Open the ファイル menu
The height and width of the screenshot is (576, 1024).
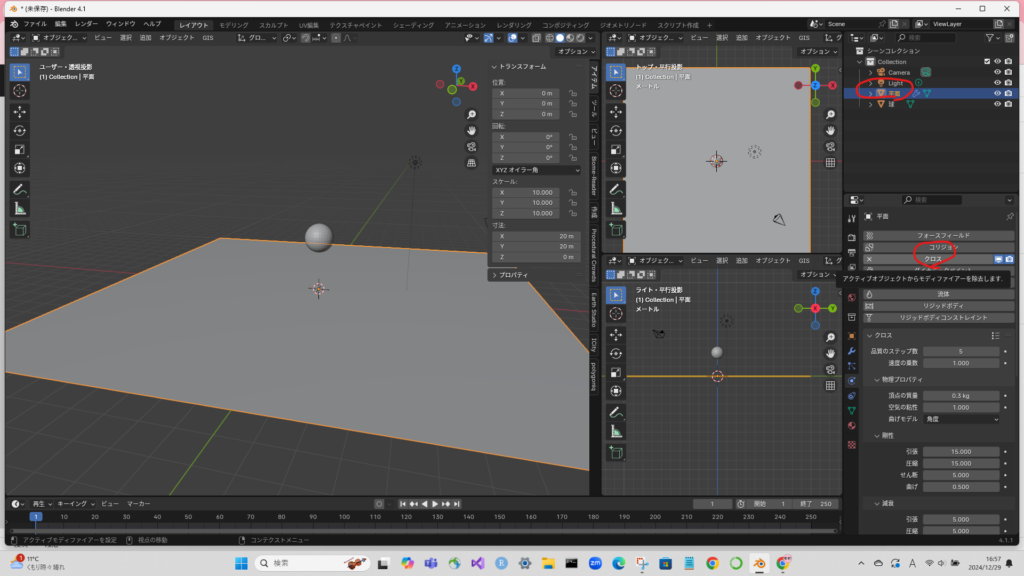point(35,23)
